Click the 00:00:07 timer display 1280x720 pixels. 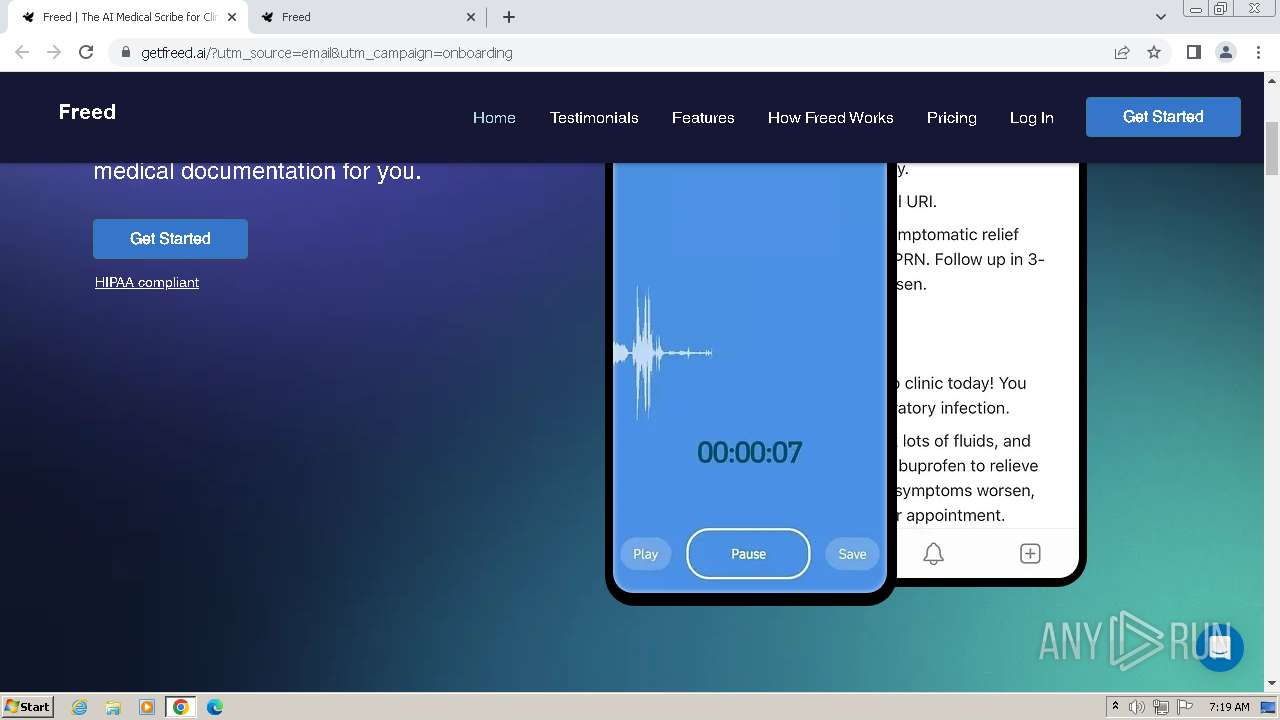pyautogui.click(x=749, y=453)
